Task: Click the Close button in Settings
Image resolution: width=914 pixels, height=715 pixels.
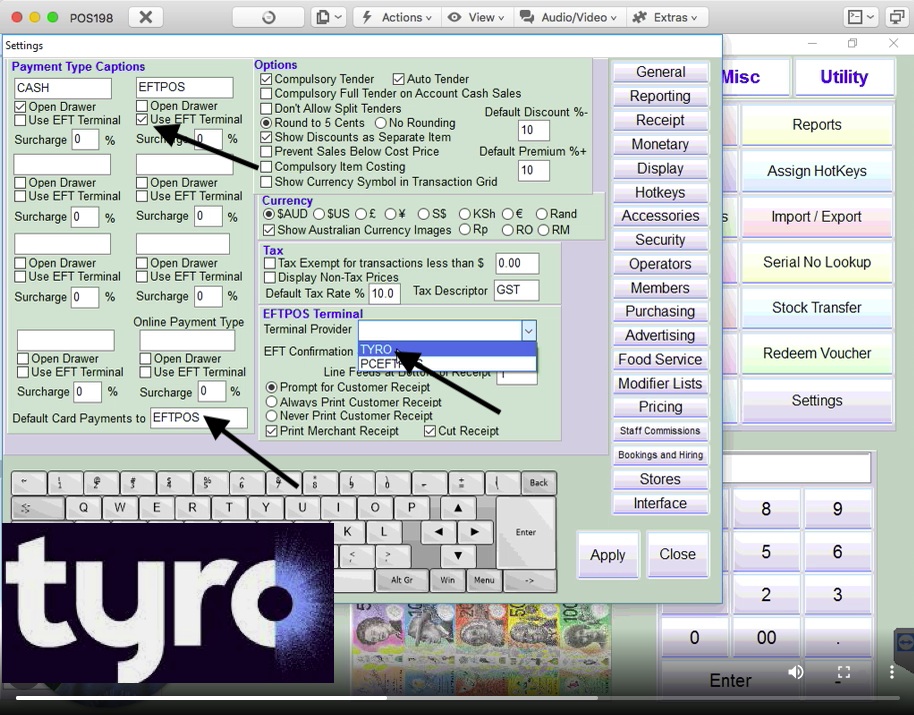Action: coord(677,554)
